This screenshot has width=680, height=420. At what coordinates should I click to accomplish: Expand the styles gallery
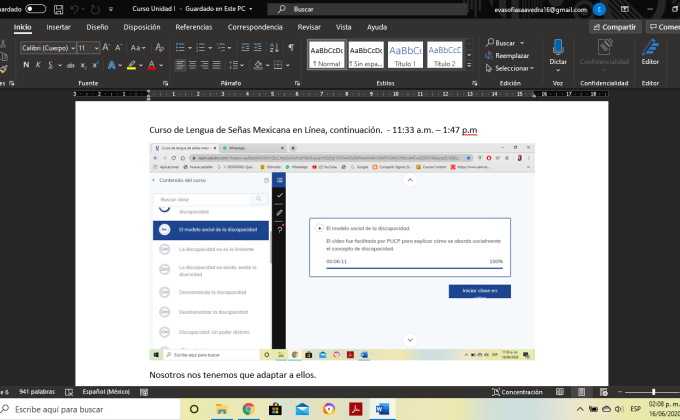click(x=469, y=65)
